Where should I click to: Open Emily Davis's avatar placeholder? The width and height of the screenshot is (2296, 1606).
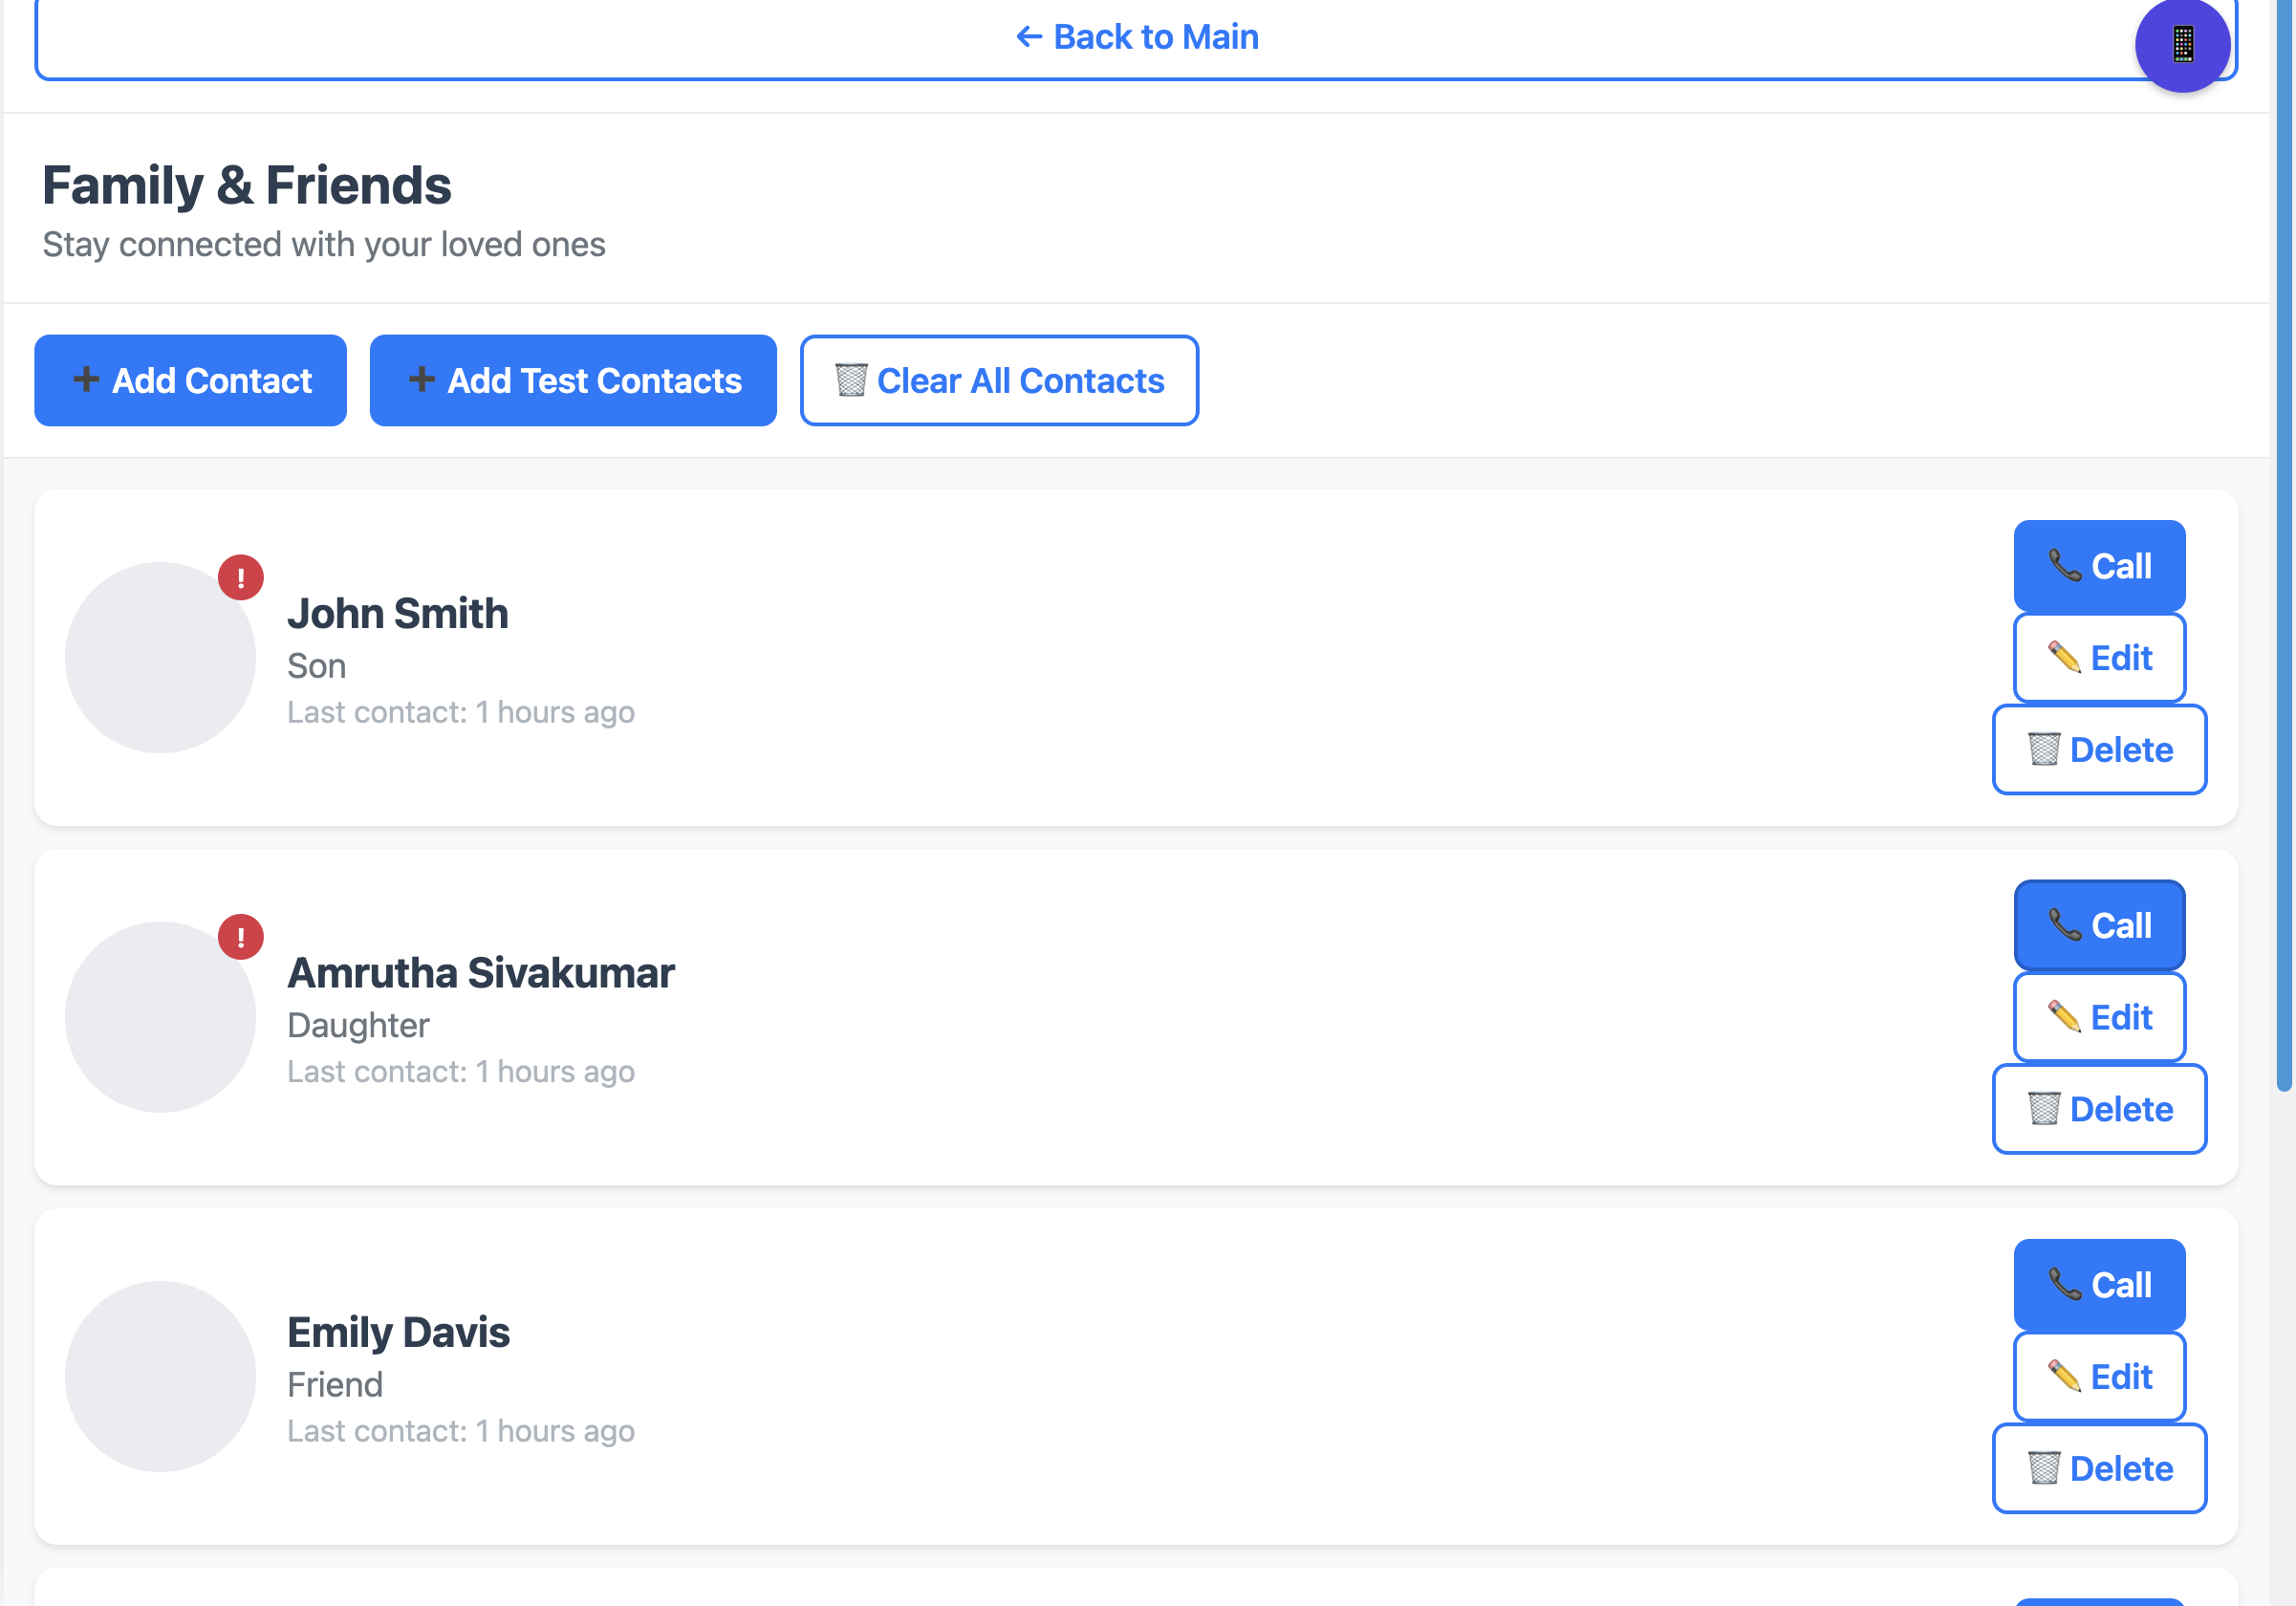[160, 1376]
